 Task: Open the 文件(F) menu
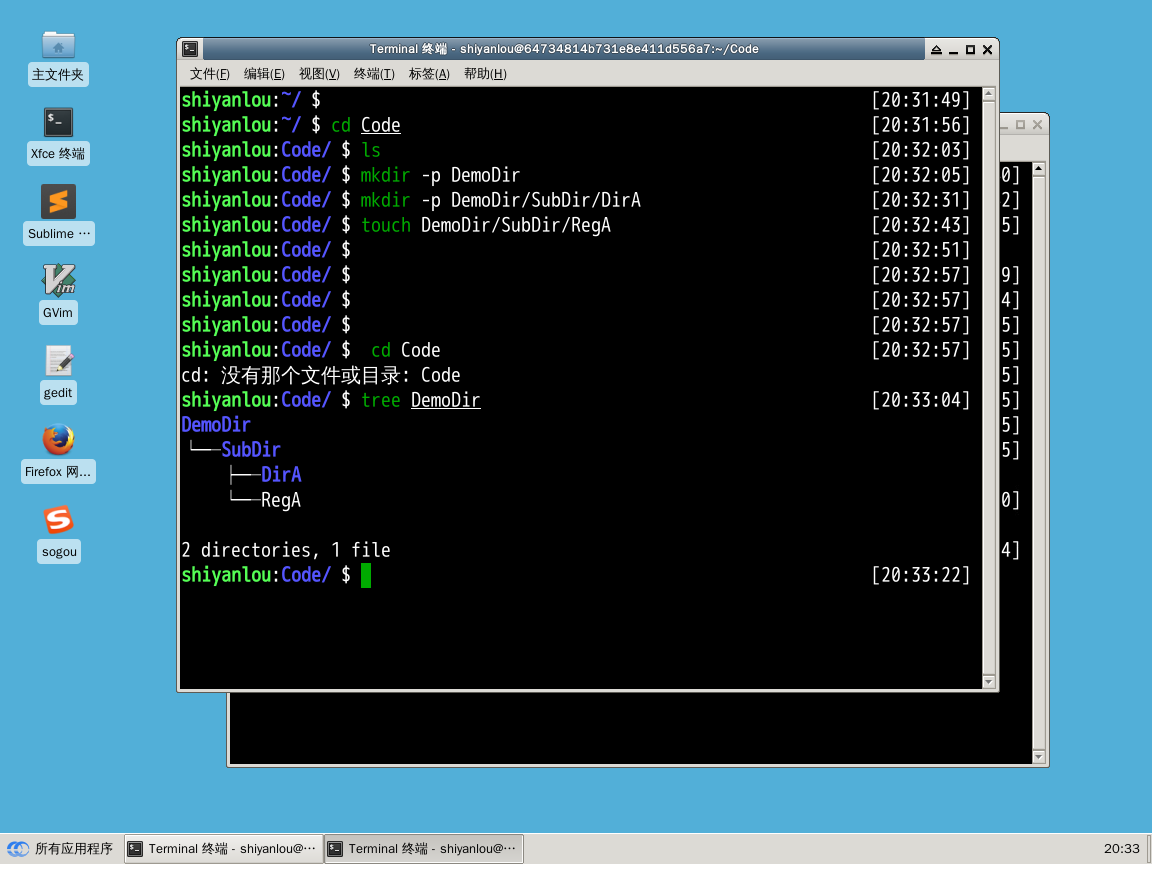208,74
